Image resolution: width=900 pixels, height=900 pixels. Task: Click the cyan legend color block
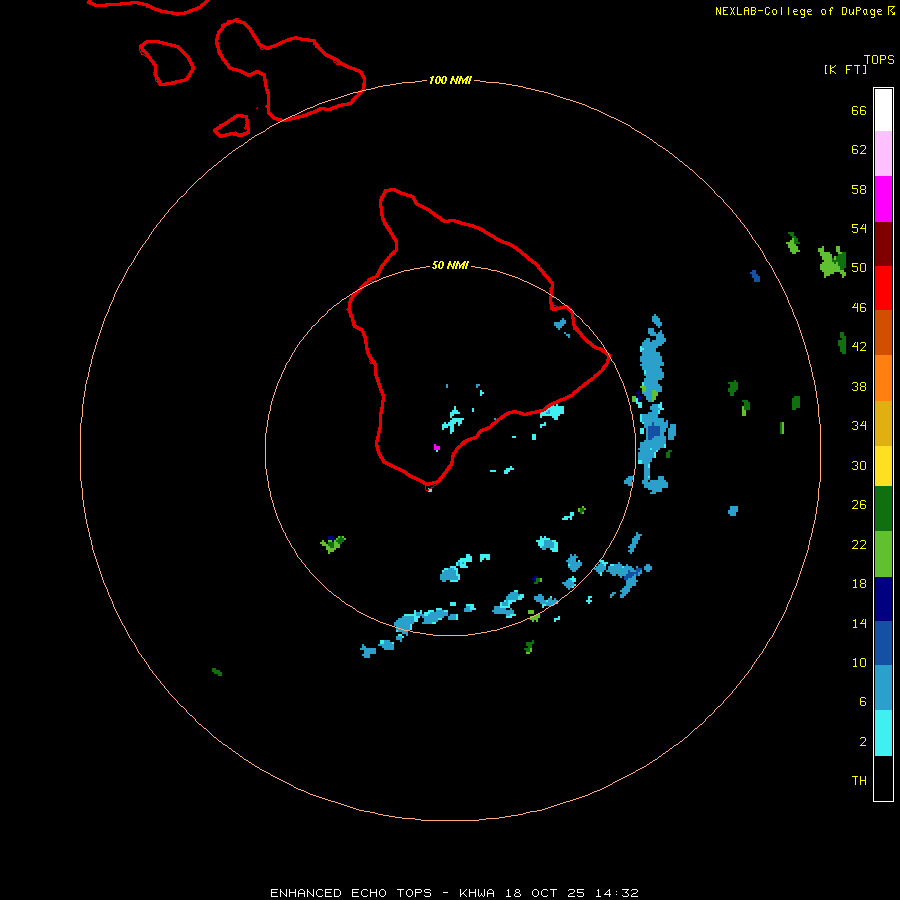883,733
